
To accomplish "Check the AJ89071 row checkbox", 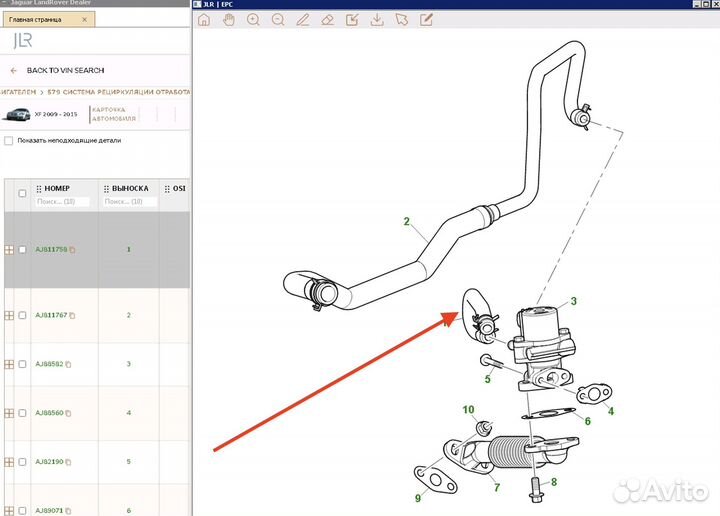I will tap(22, 510).
